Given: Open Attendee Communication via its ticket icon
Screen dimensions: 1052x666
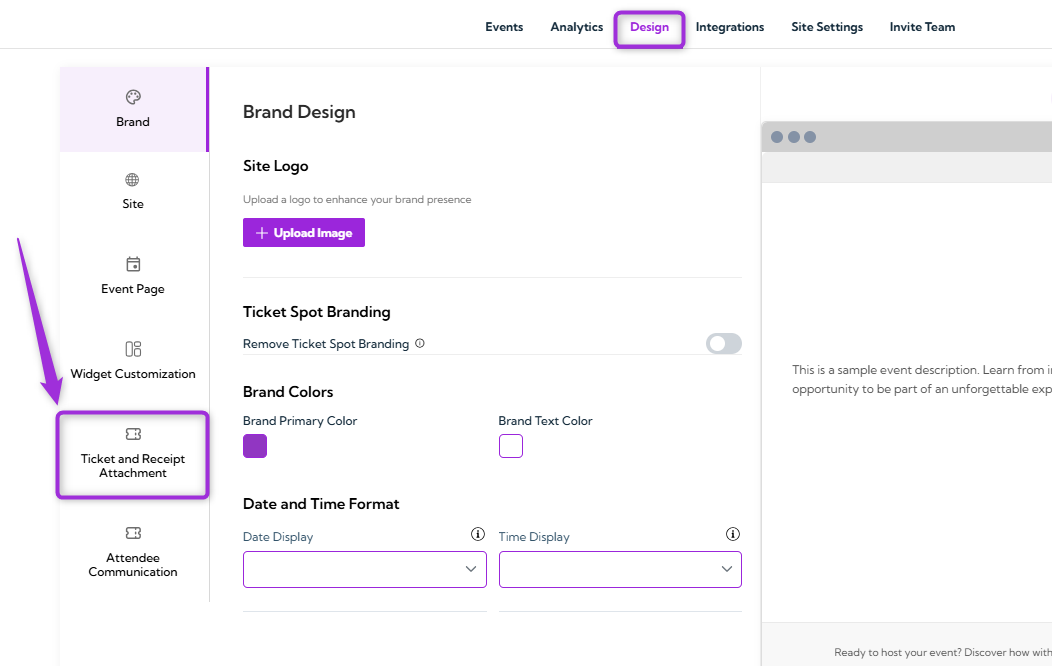Looking at the screenshot, I should point(132,533).
